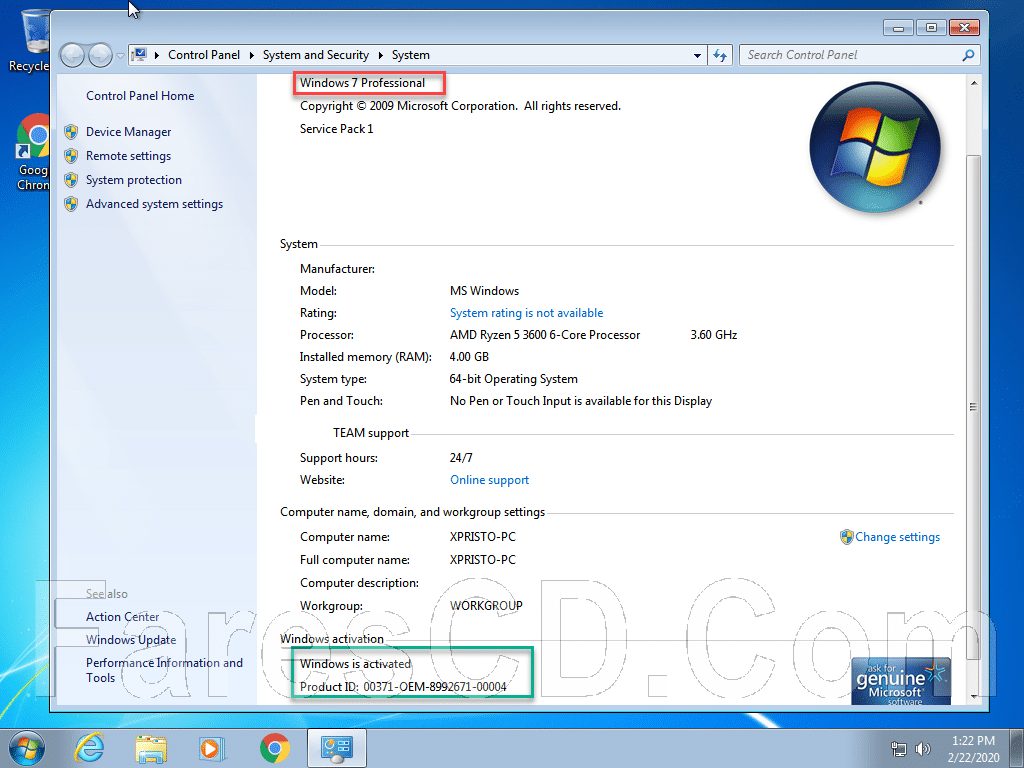1024x768 pixels.
Task: Select the MS Windows model value
Action: coord(484,291)
